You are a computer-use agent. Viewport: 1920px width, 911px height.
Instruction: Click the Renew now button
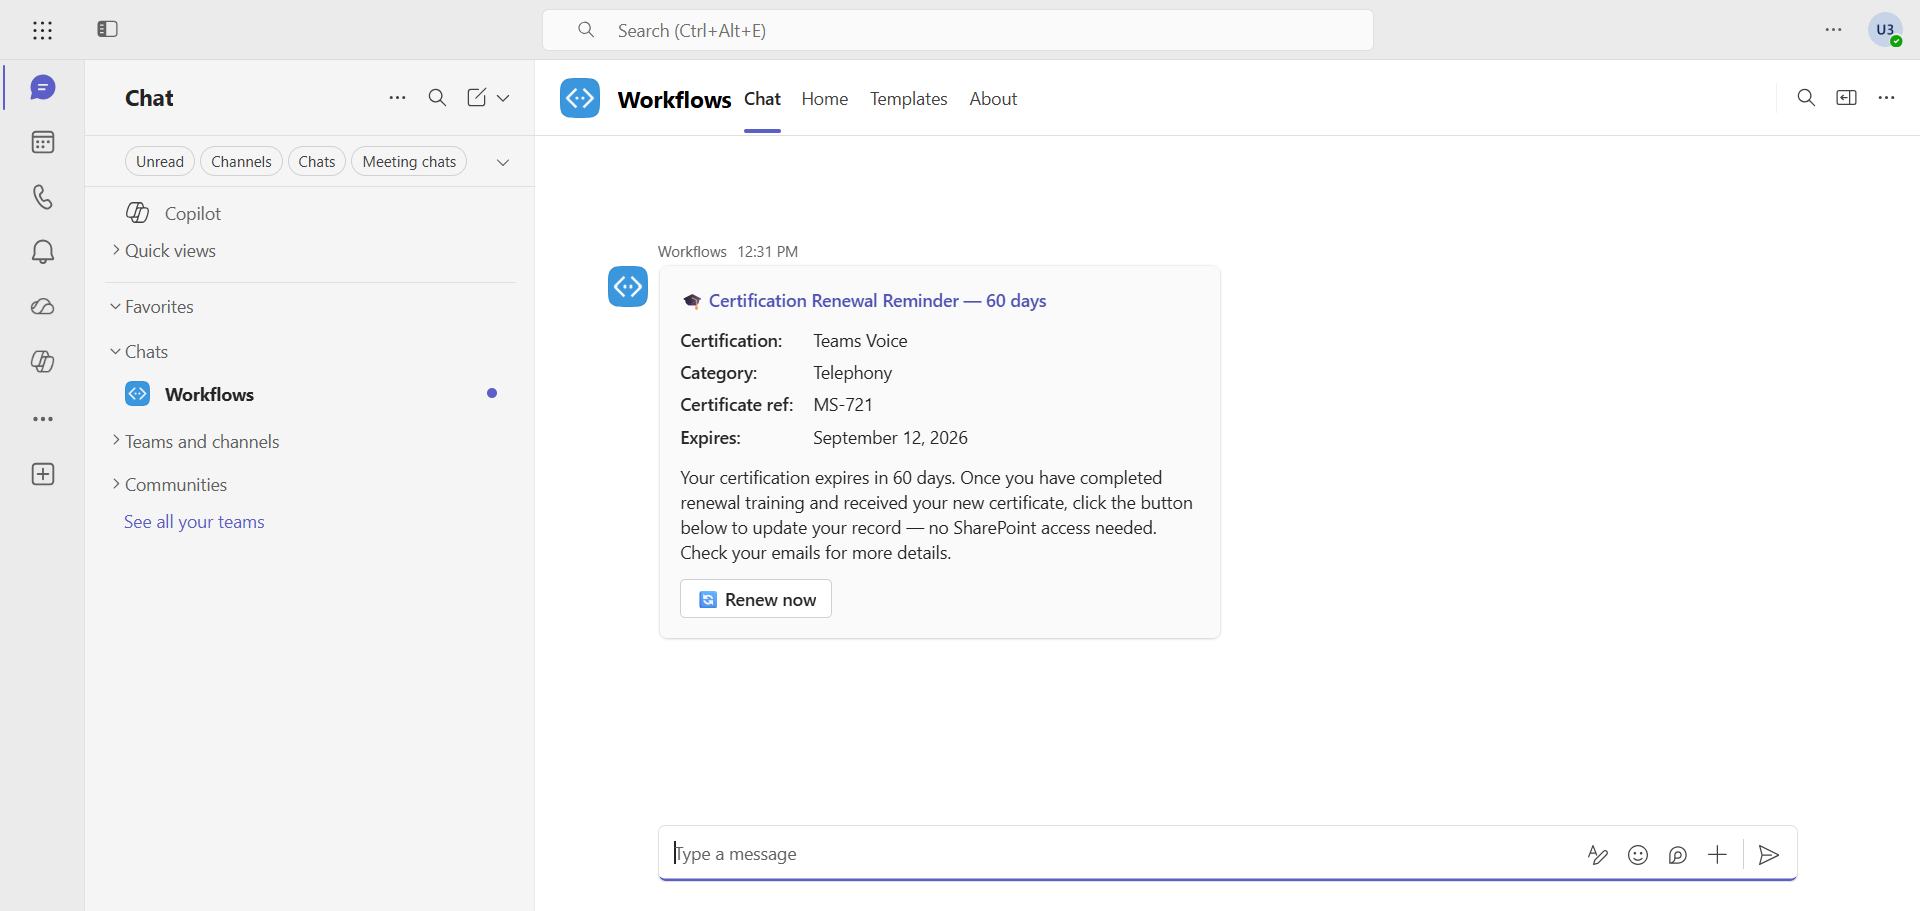click(756, 599)
